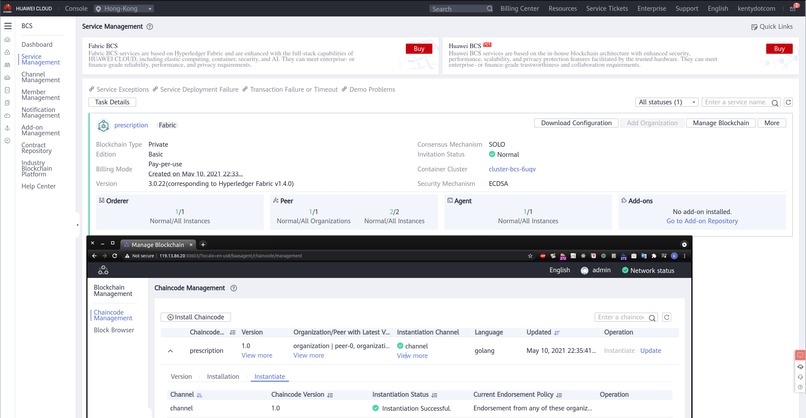806x418 pixels.
Task: Open Service Management help question-mark icon
Action: tap(150, 27)
